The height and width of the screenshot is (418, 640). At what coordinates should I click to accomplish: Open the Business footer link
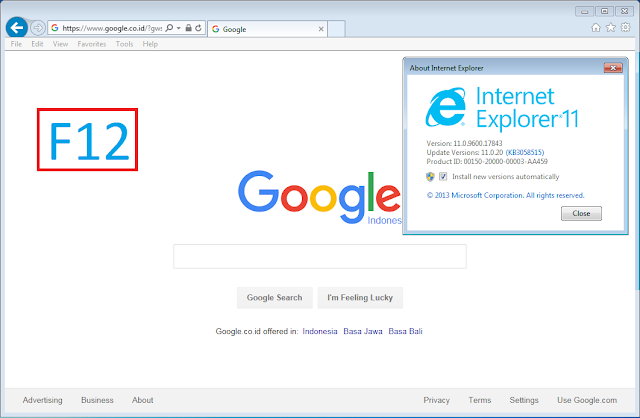pos(97,400)
